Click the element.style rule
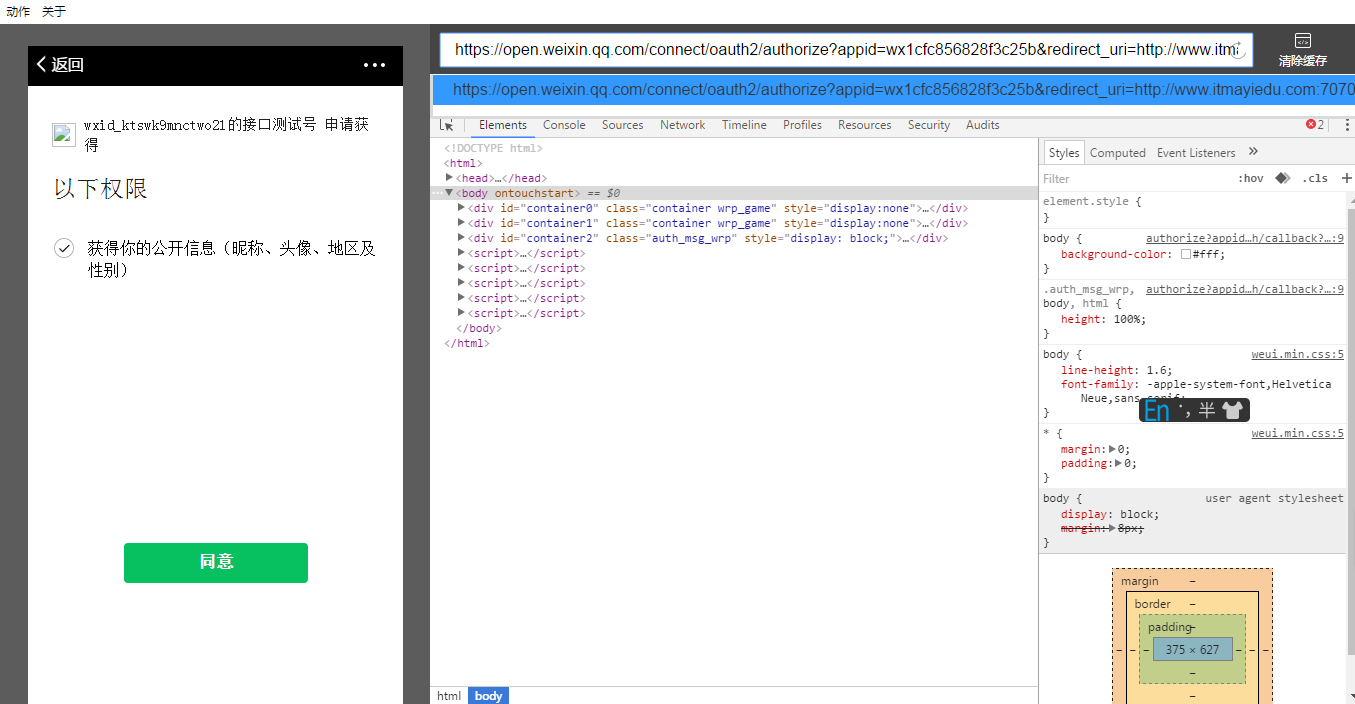The height and width of the screenshot is (704, 1355). pyautogui.click(x=1092, y=202)
